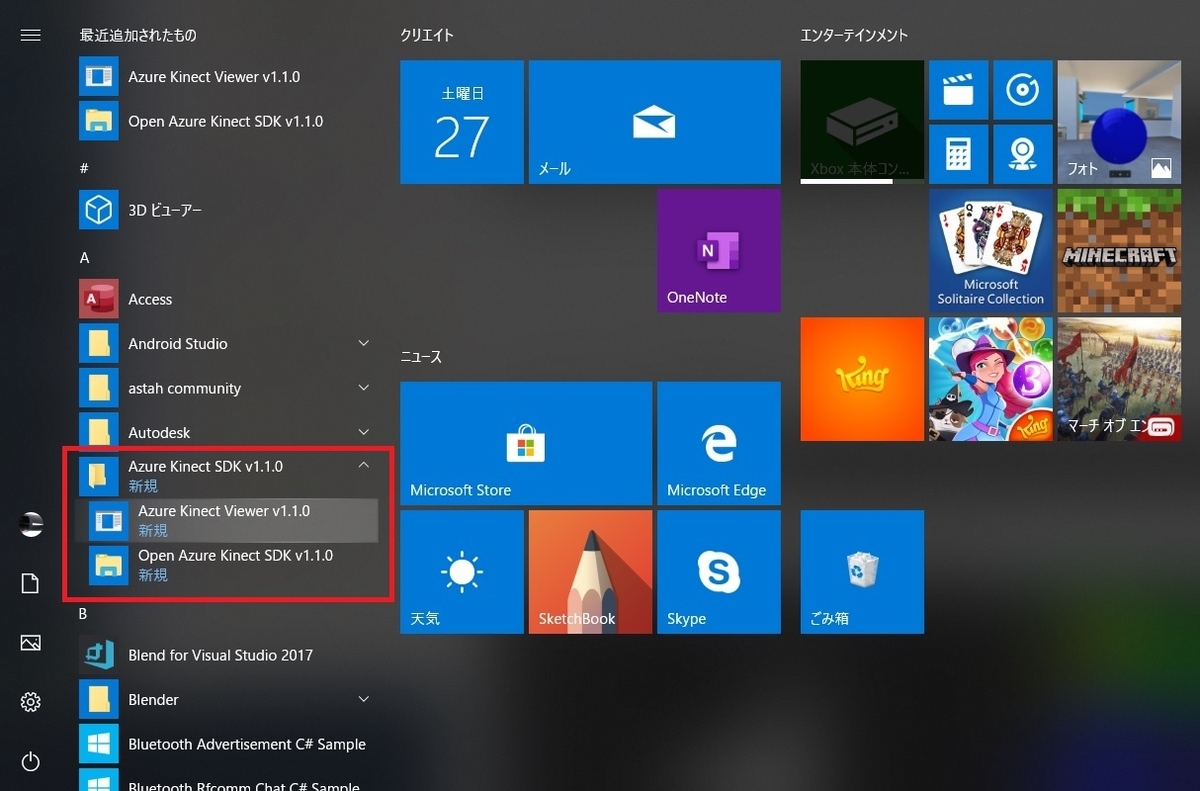Open Azure Kinect SDK shortcut inside the expanded SDK folder
The image size is (1200, 791).
228,565
